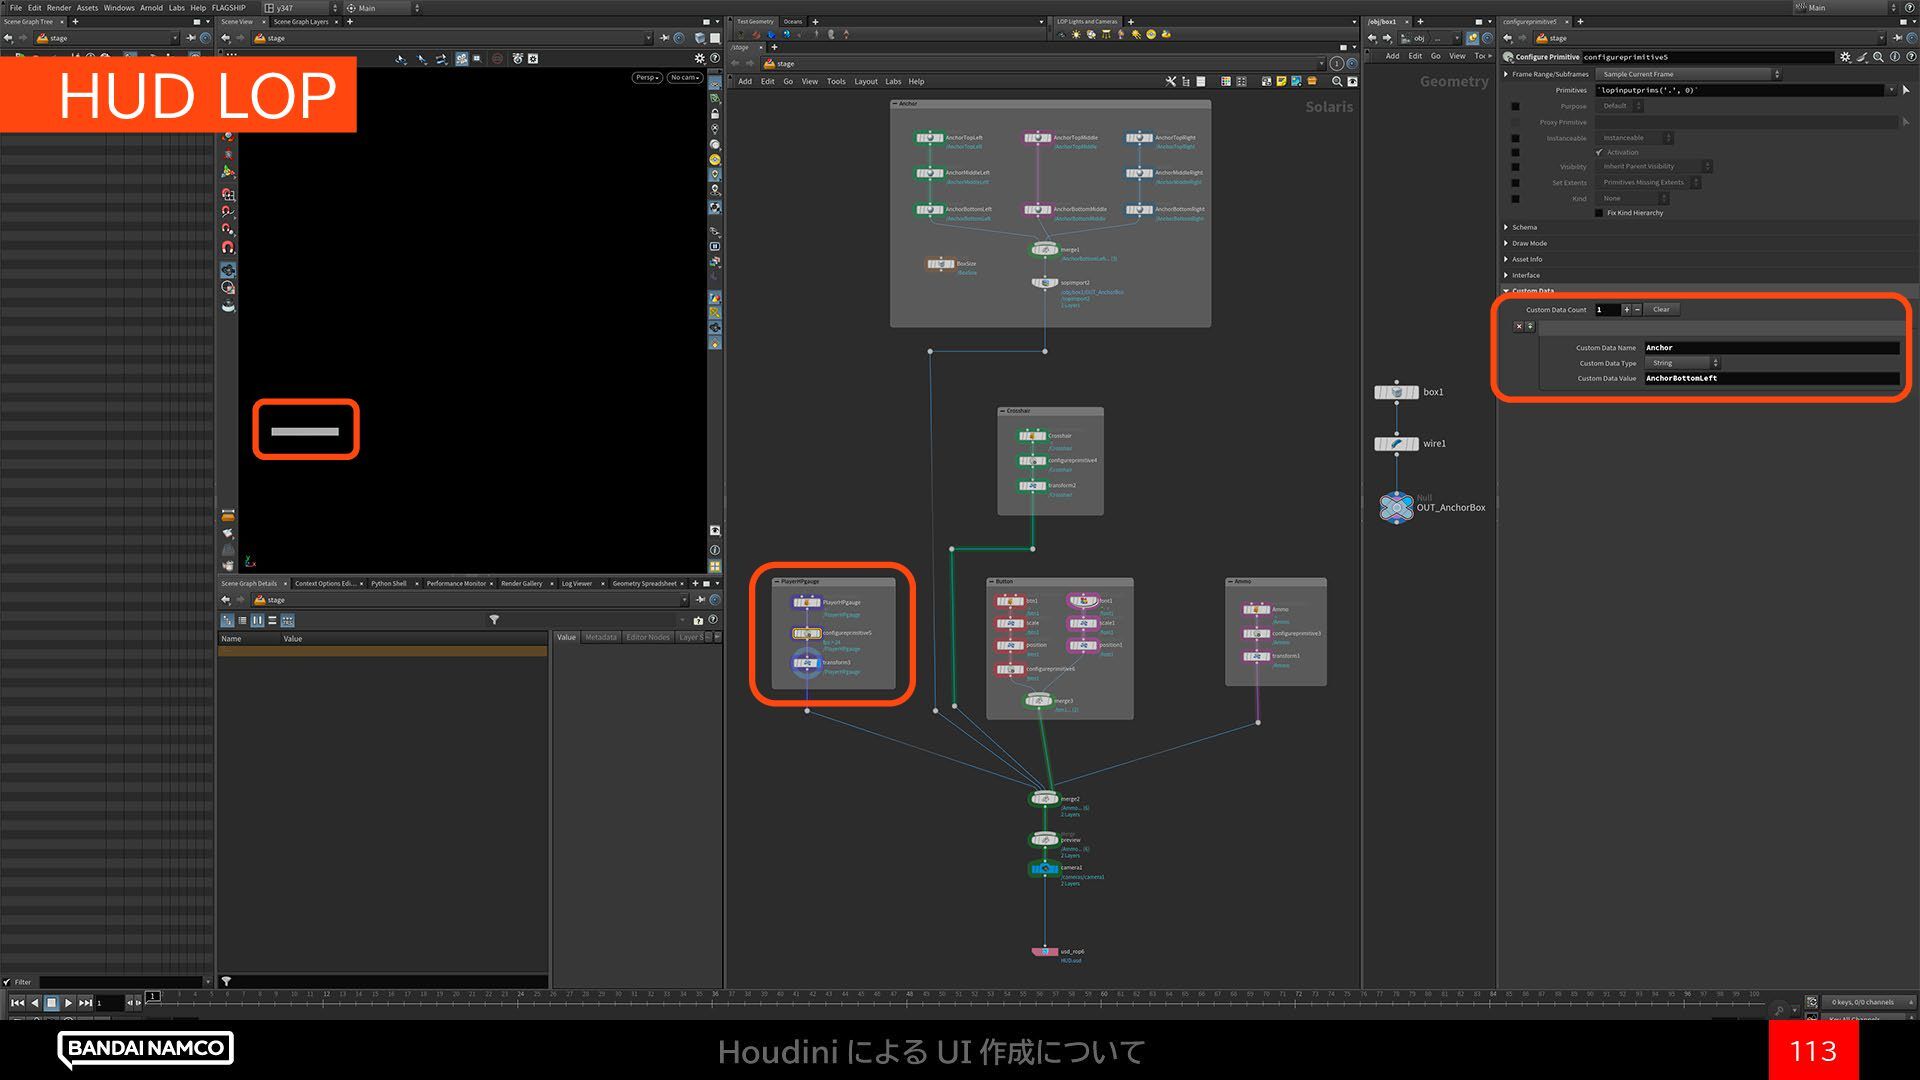This screenshot has width=1920, height=1080.
Task: Open Sample Current Frame dropdown
Action: click(x=1688, y=74)
